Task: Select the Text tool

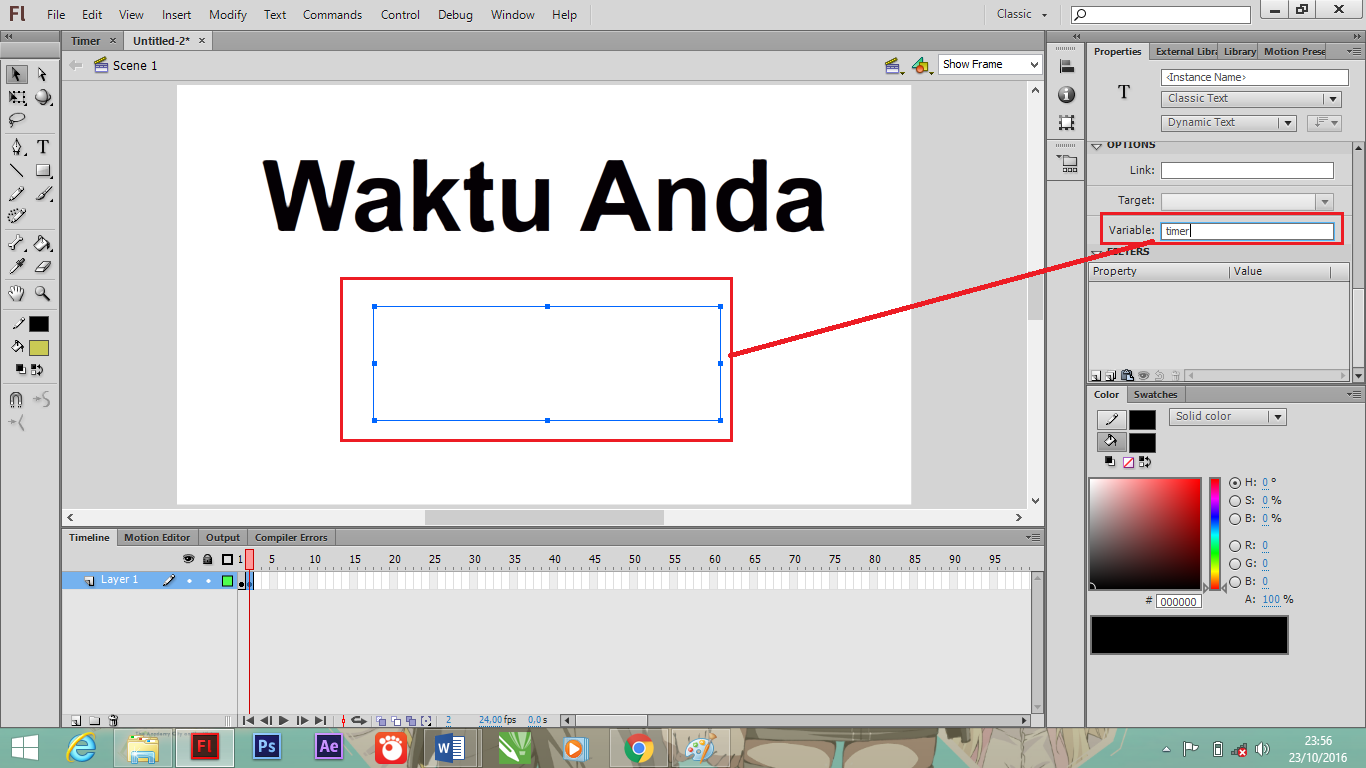Action: point(42,146)
